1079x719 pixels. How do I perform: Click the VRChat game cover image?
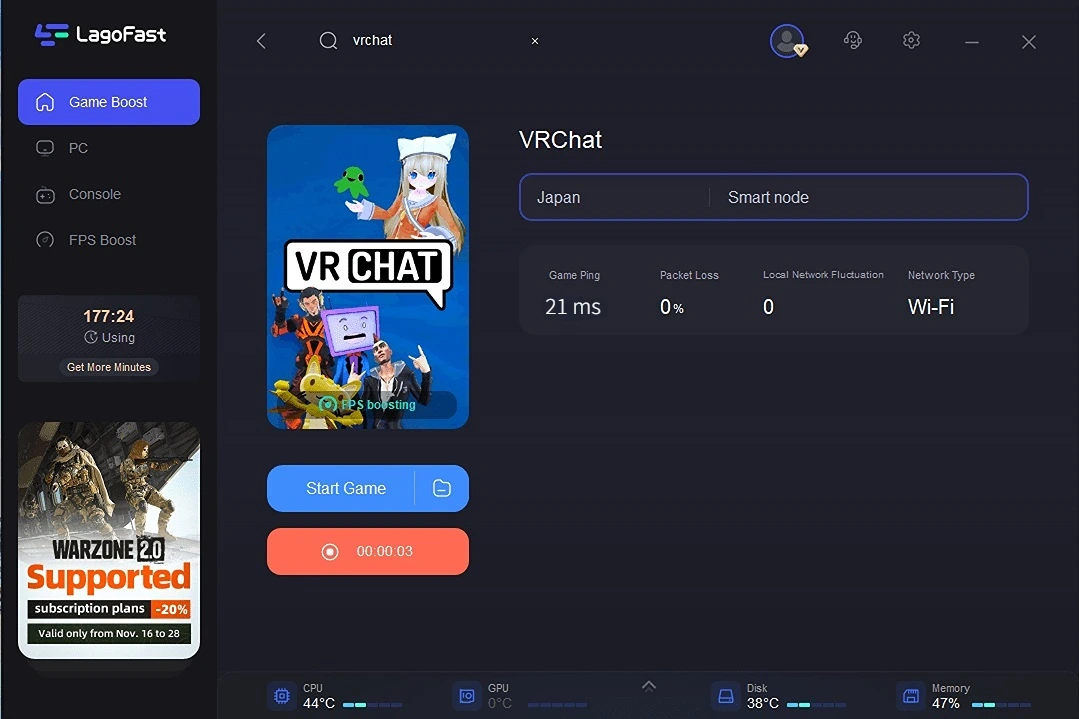[x=368, y=277]
